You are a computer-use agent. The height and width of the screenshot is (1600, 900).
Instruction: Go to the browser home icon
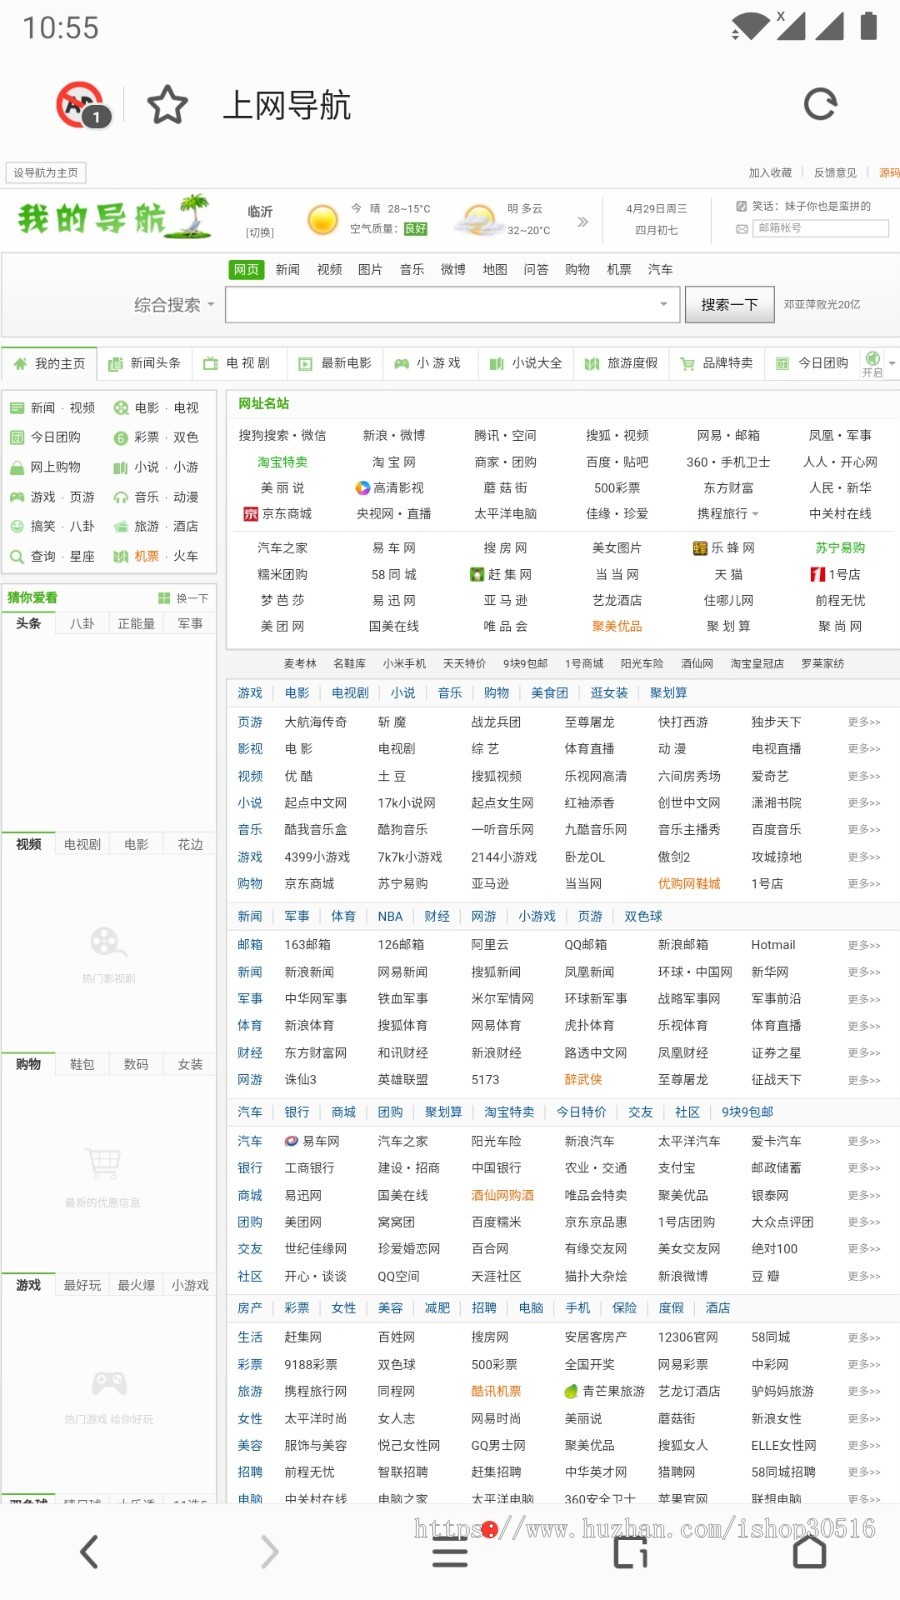pyautogui.click(x=809, y=1552)
